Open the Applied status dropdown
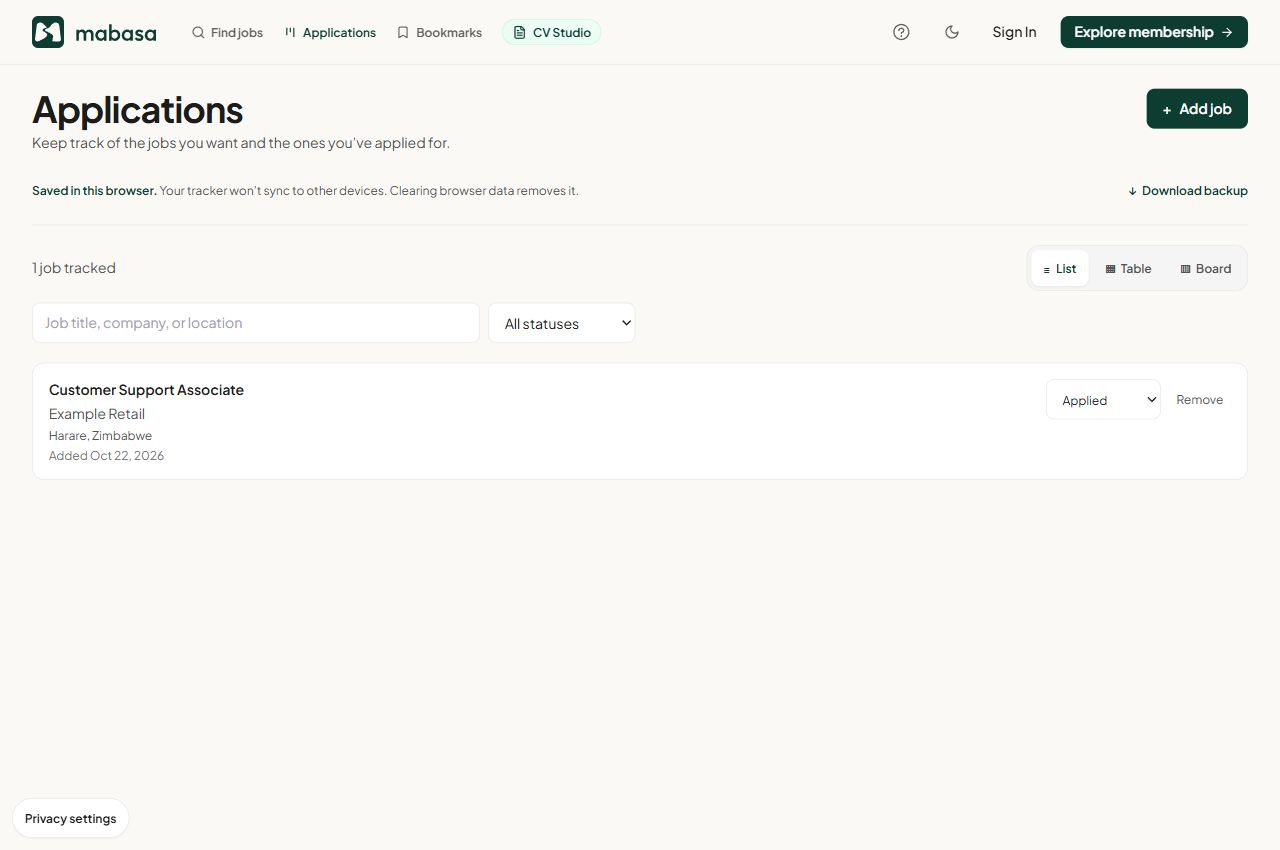The width and height of the screenshot is (1280, 850). tap(1103, 400)
